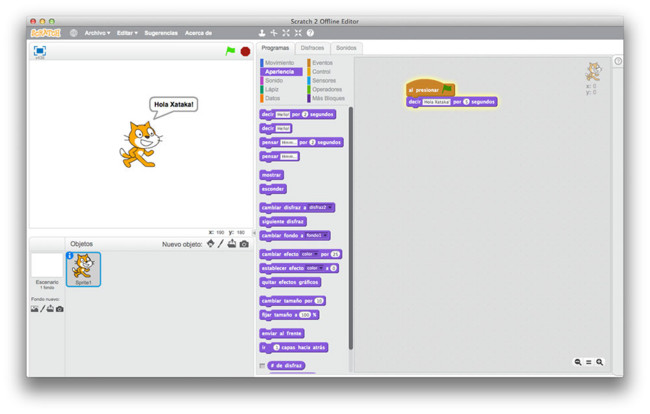The height and width of the screenshot is (414, 650).
Task: Select the Grow sprite tool
Action: pos(286,33)
